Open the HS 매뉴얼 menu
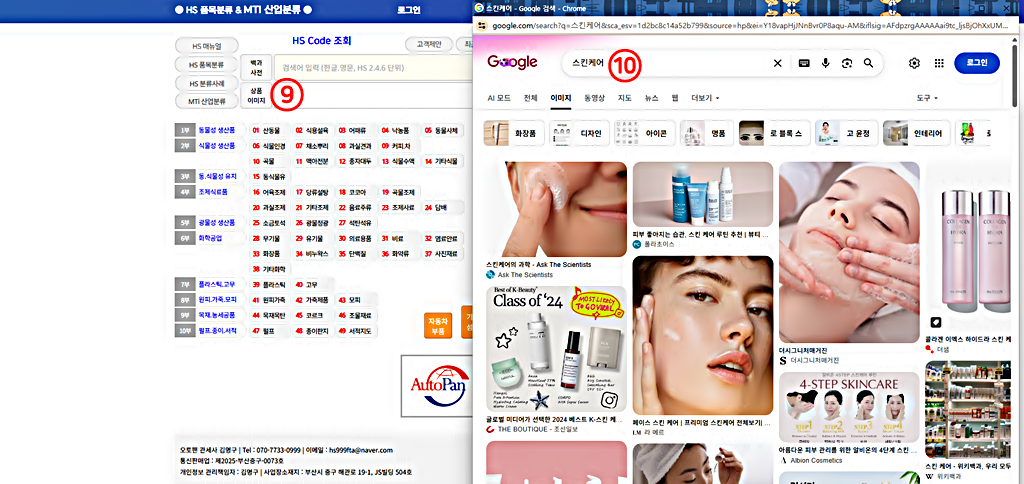Viewport: 1024px width, 484px height. coord(206,46)
